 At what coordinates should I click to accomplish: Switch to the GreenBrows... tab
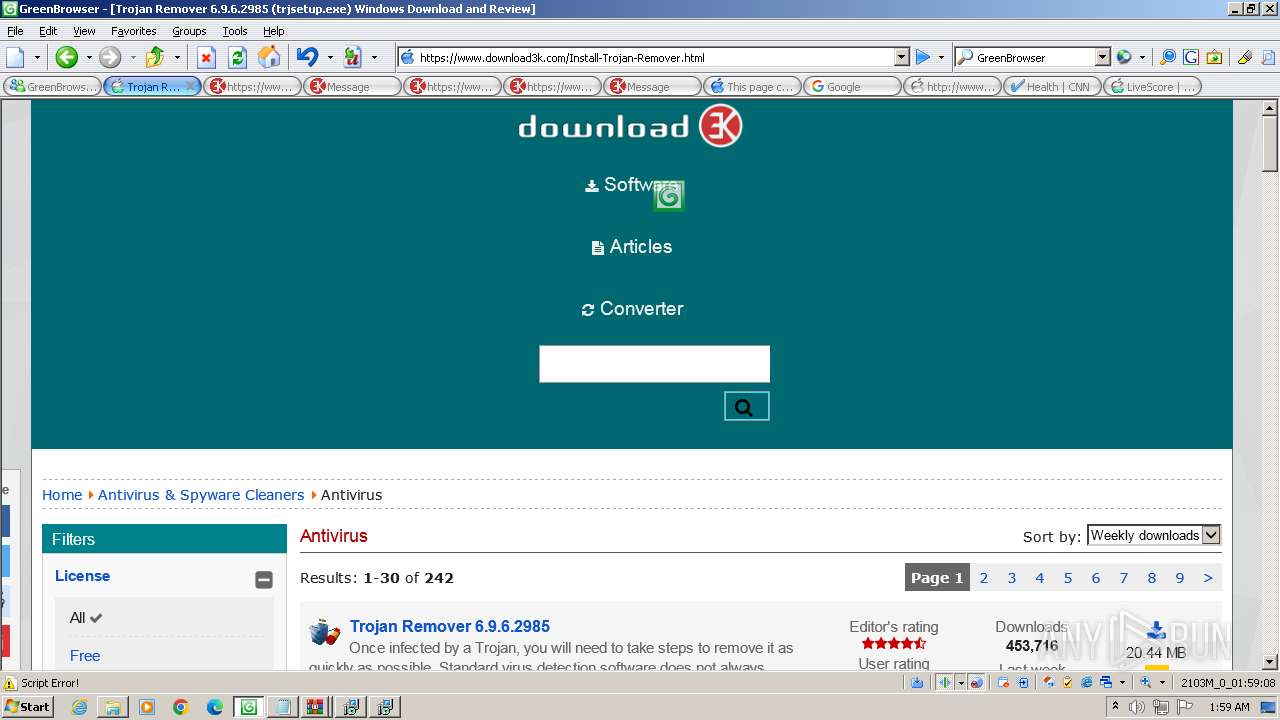click(52, 87)
